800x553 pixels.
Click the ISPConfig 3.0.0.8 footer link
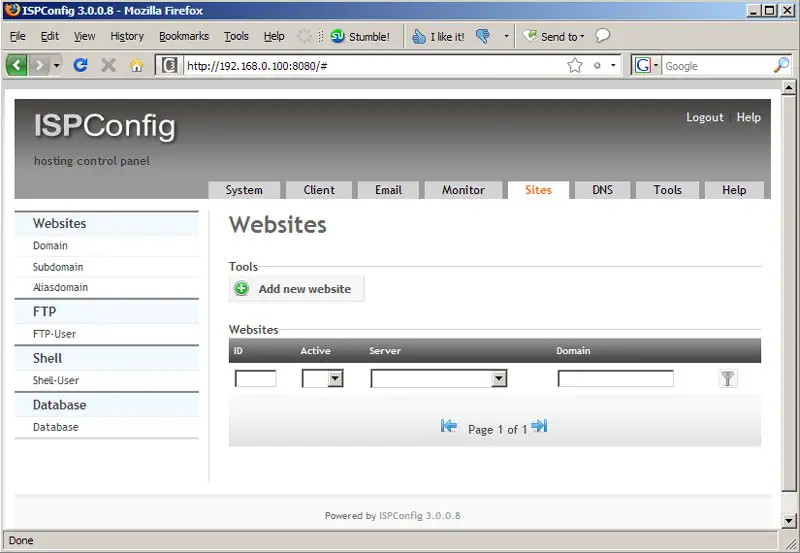pos(419,516)
